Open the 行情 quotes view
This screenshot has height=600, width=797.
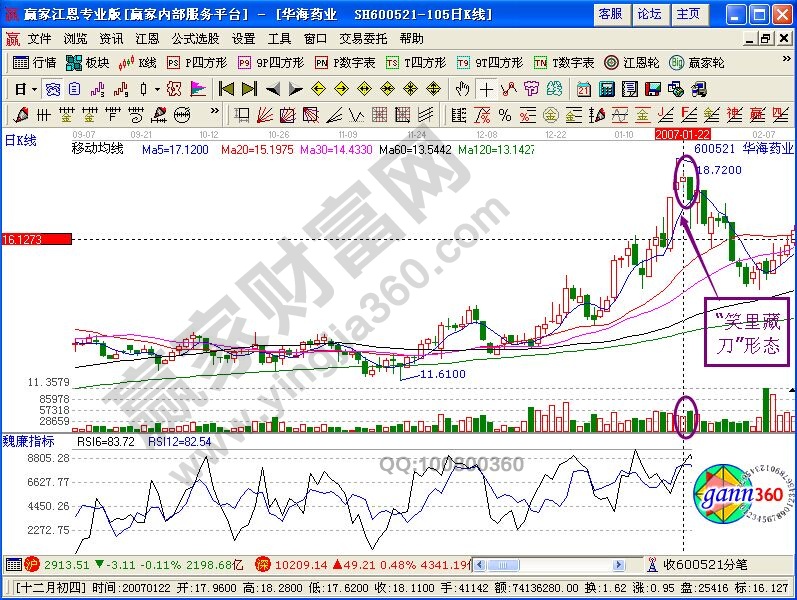[34, 63]
